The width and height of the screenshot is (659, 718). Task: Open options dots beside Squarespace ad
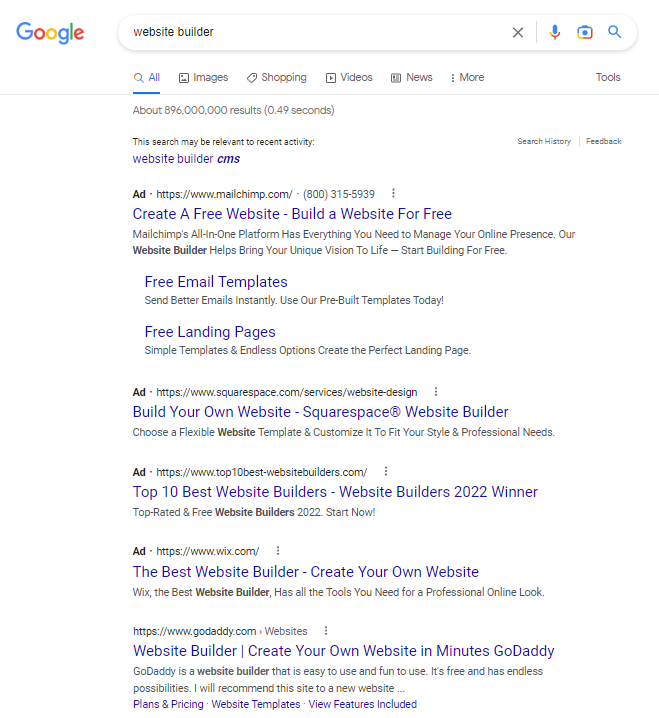coord(436,392)
